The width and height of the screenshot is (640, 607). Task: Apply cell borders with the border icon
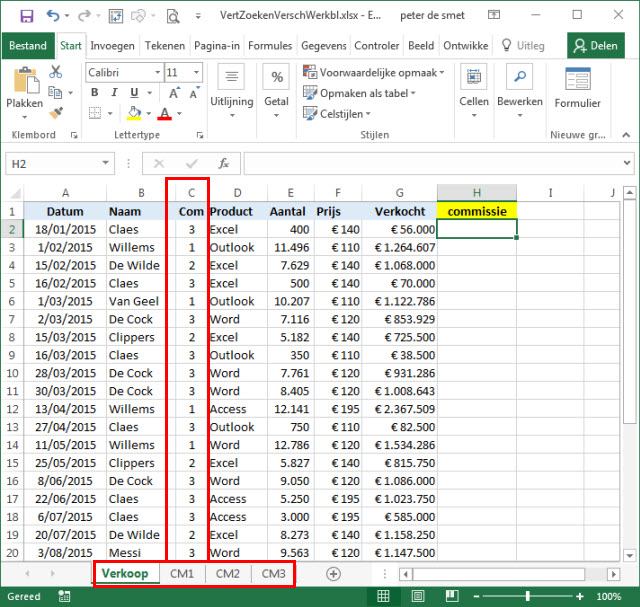pyautogui.click(x=95, y=113)
